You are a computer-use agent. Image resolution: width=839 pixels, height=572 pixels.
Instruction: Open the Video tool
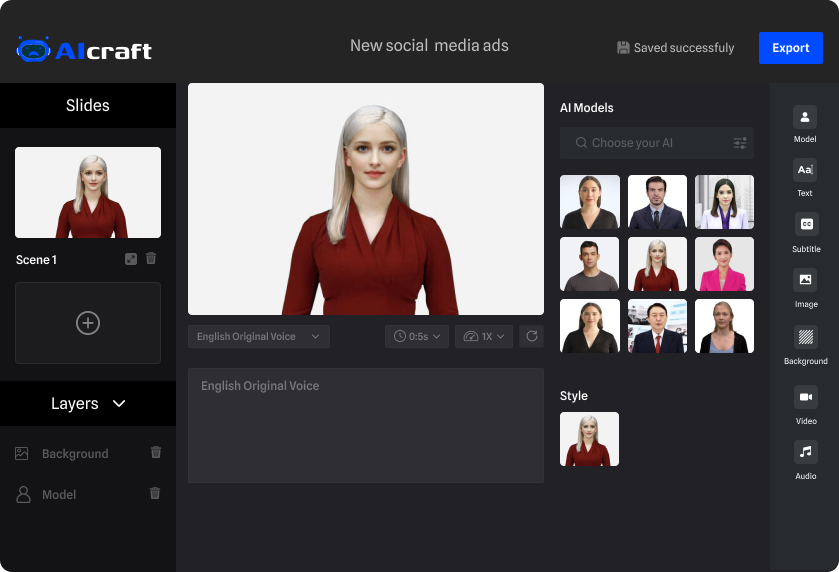click(805, 397)
